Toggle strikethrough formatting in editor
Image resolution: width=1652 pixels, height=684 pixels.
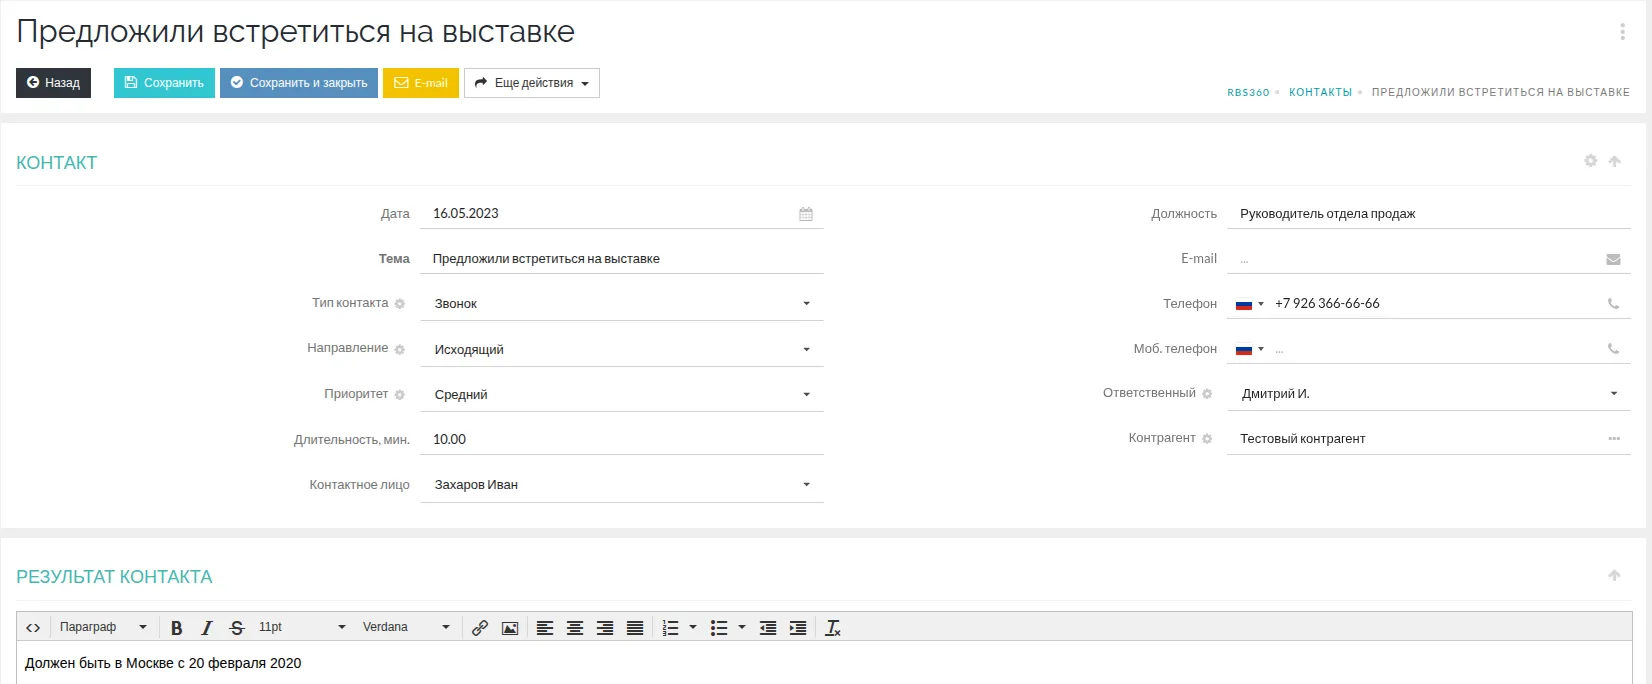pos(237,628)
